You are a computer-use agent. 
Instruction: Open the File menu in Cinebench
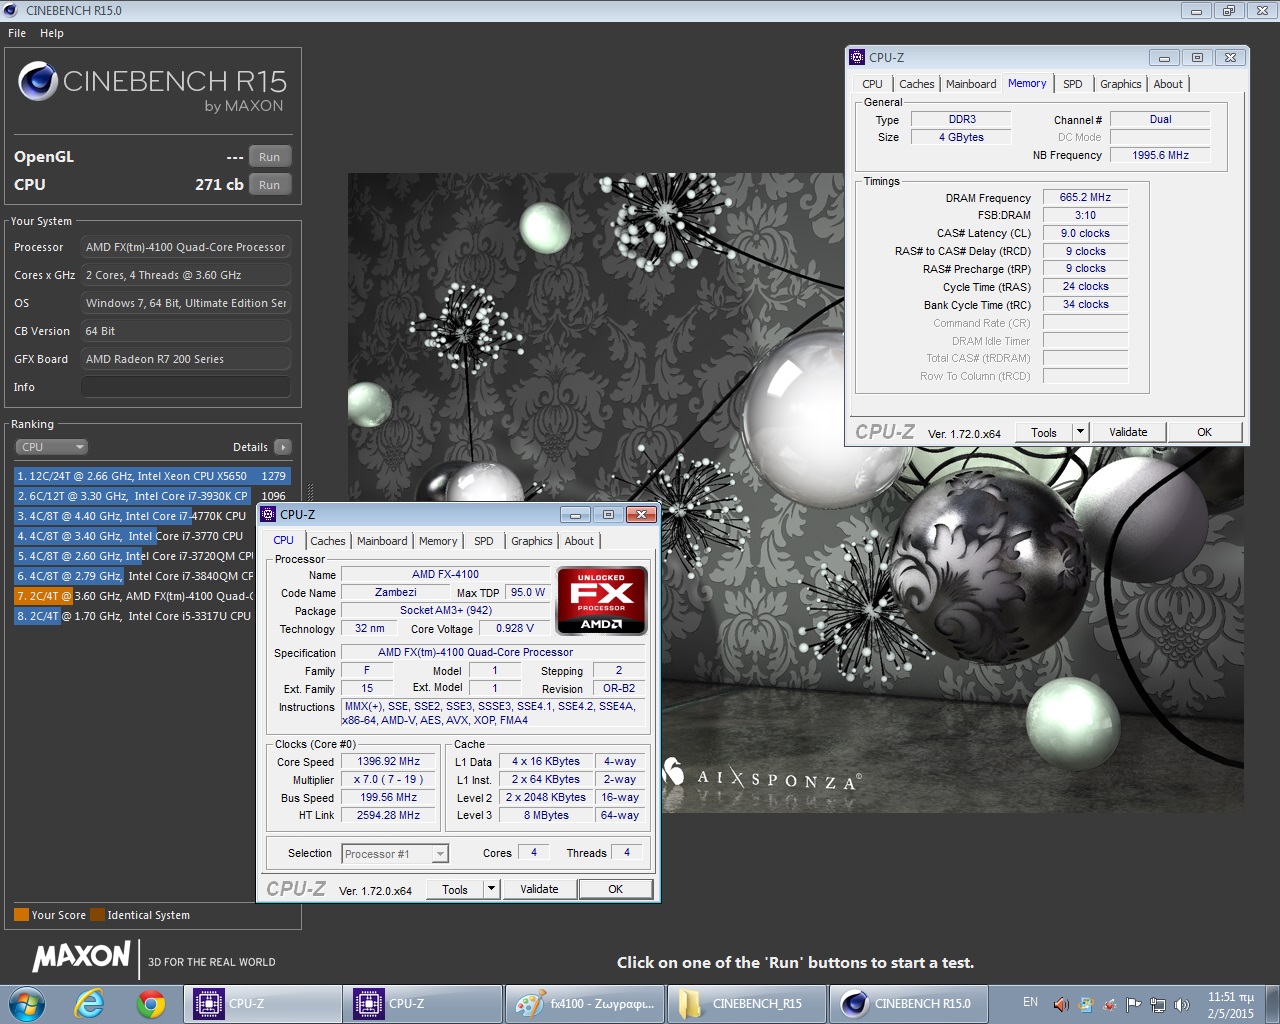click(x=17, y=33)
